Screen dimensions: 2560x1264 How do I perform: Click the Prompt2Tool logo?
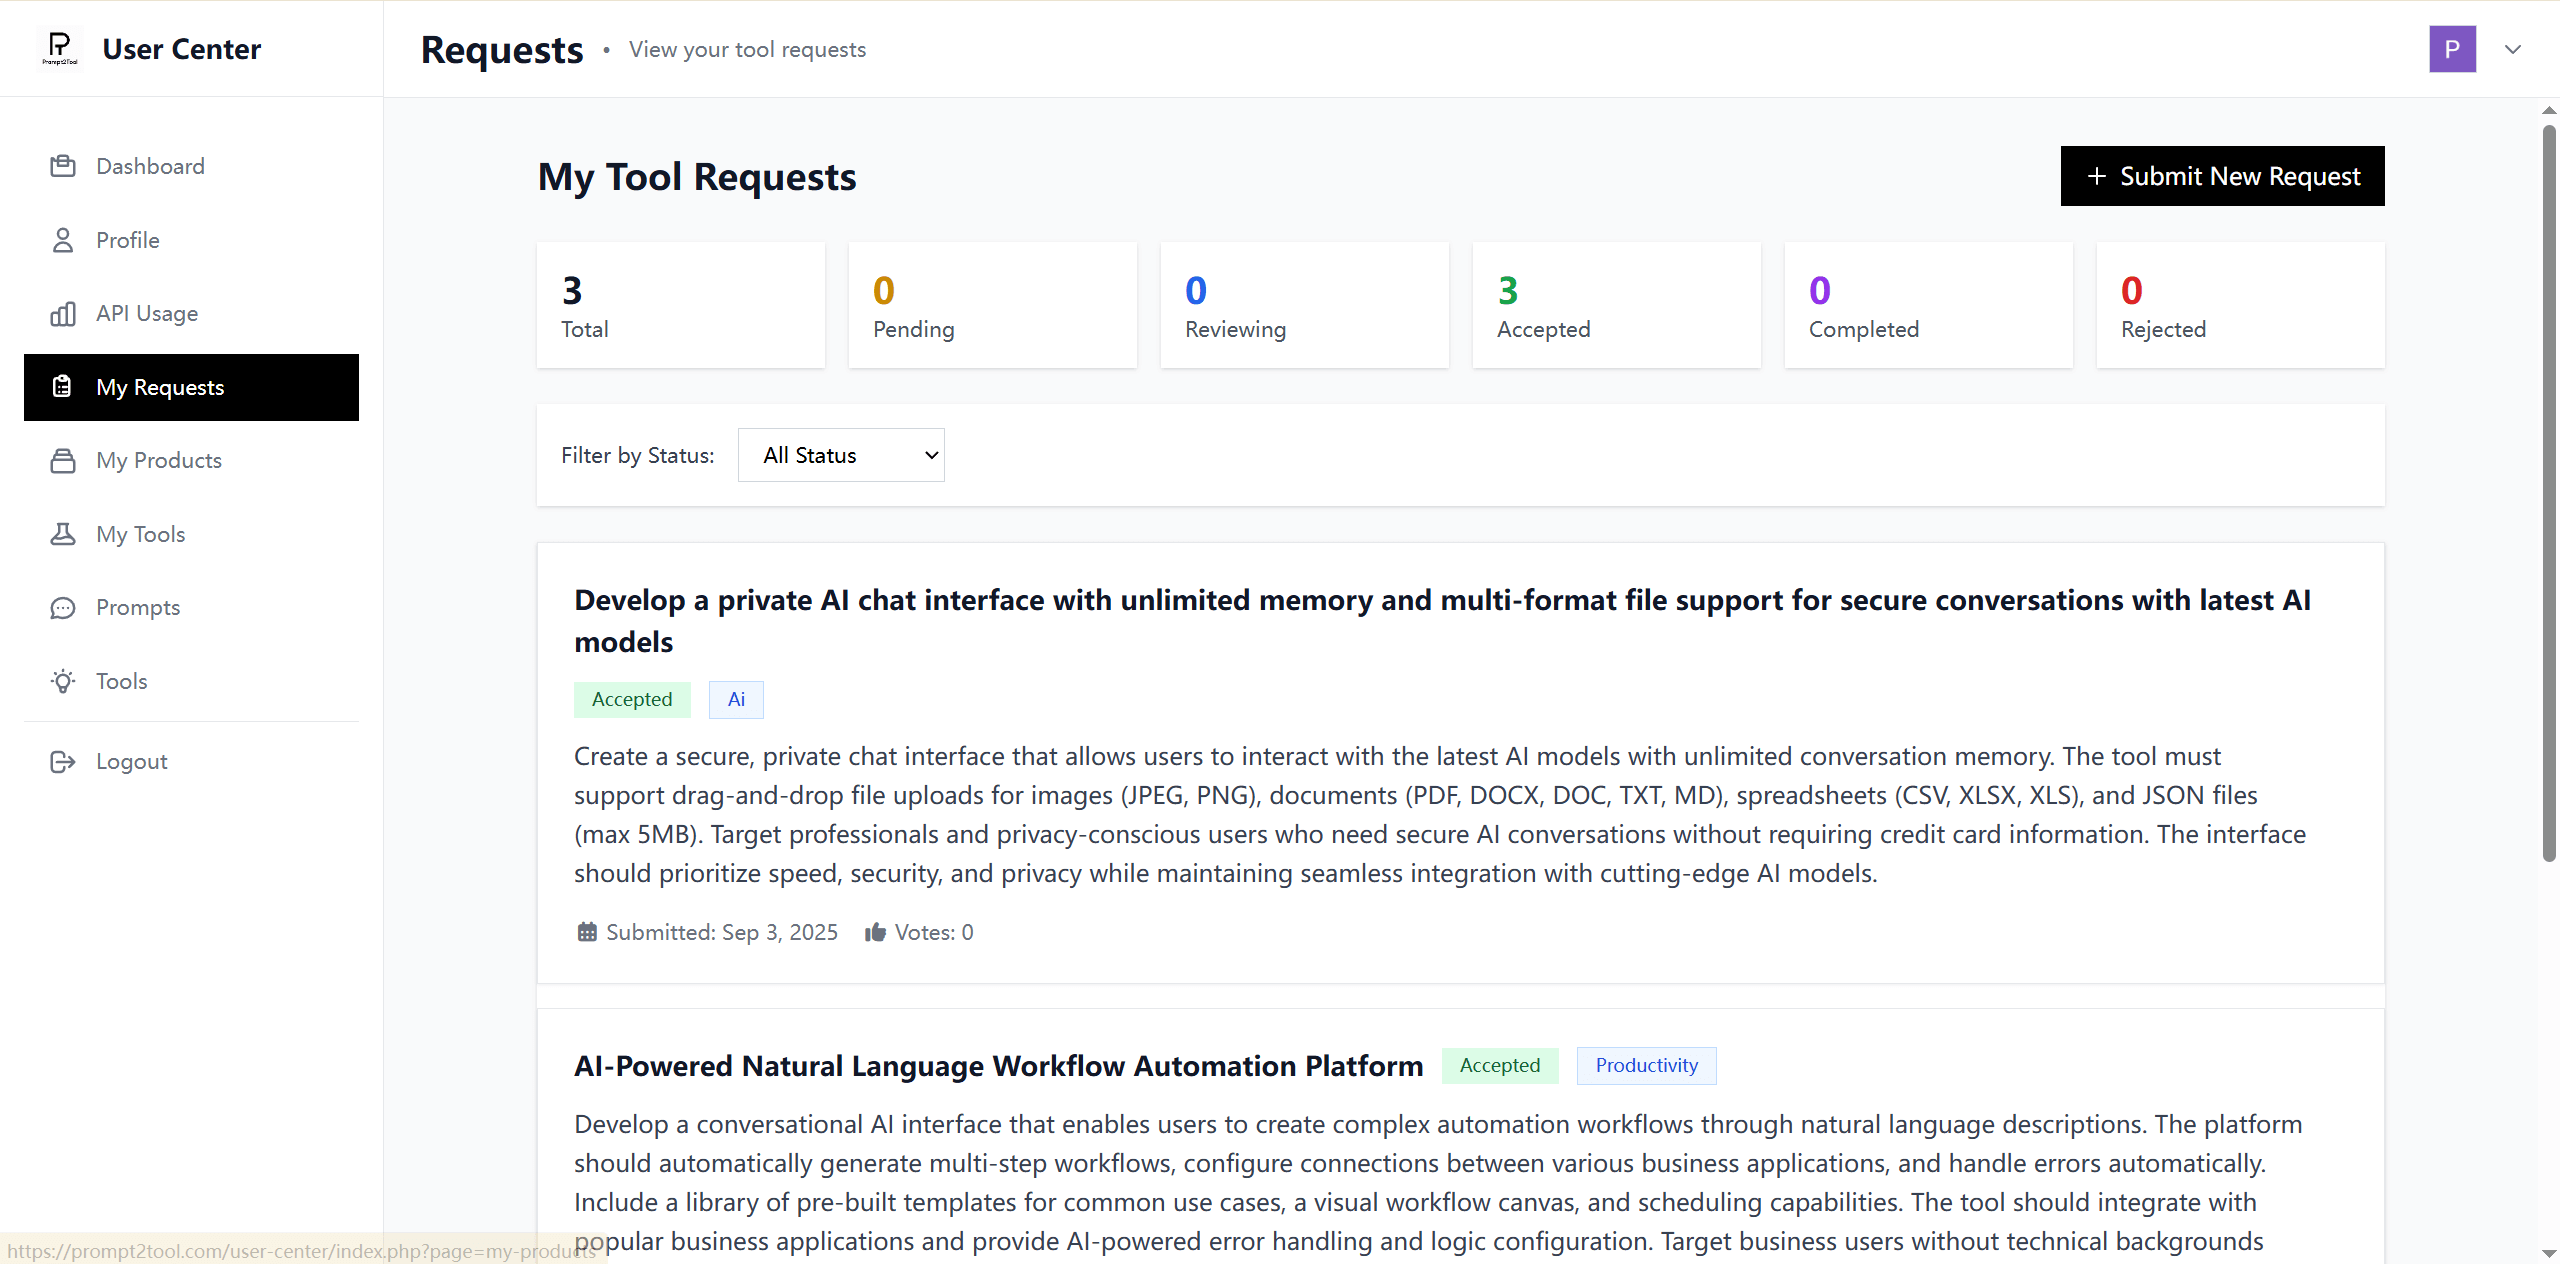[60, 48]
